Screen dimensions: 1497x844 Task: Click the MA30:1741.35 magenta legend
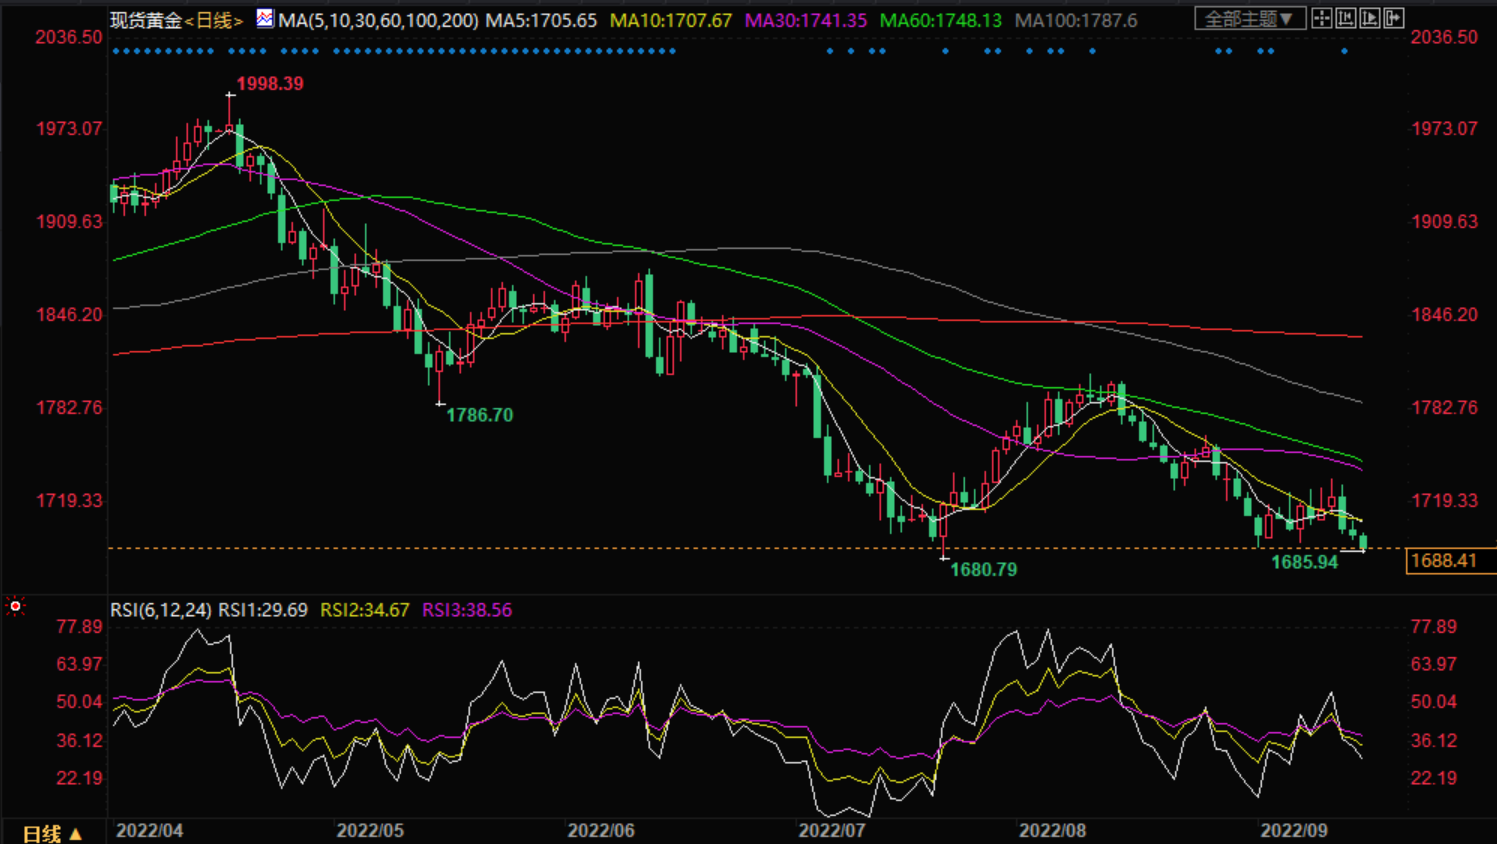pos(806,20)
